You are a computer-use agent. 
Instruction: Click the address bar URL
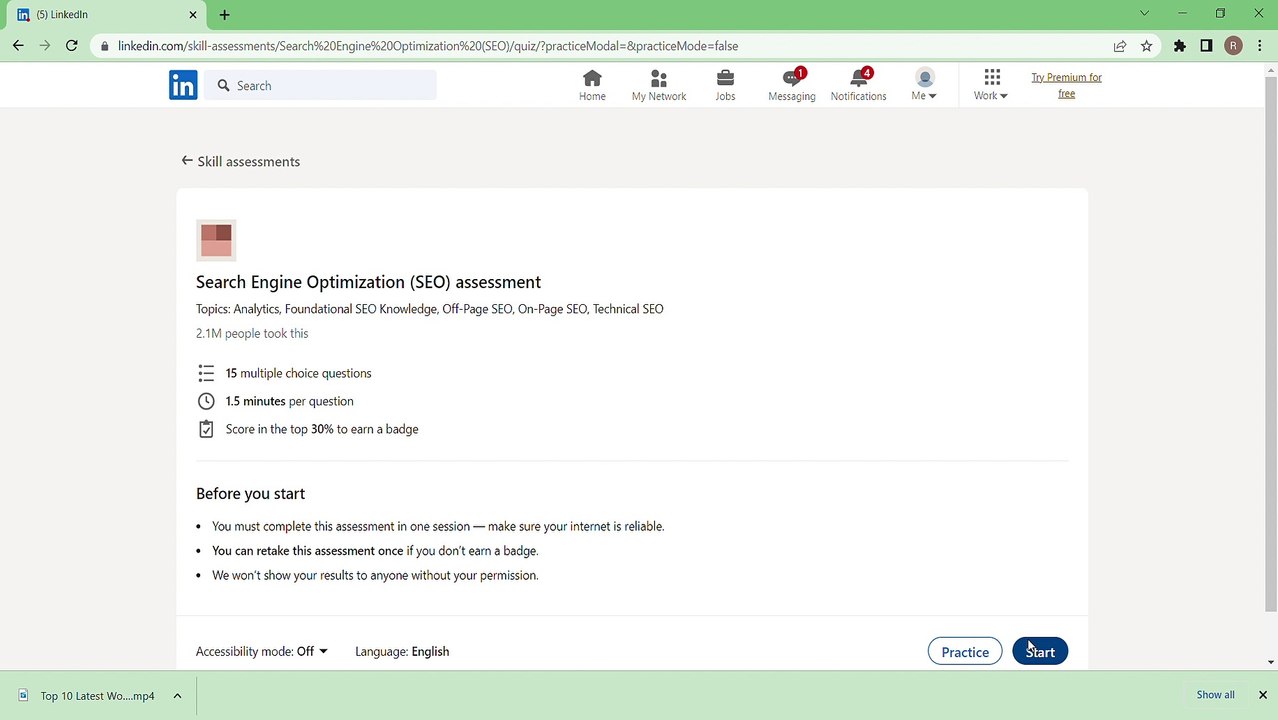click(x=428, y=46)
